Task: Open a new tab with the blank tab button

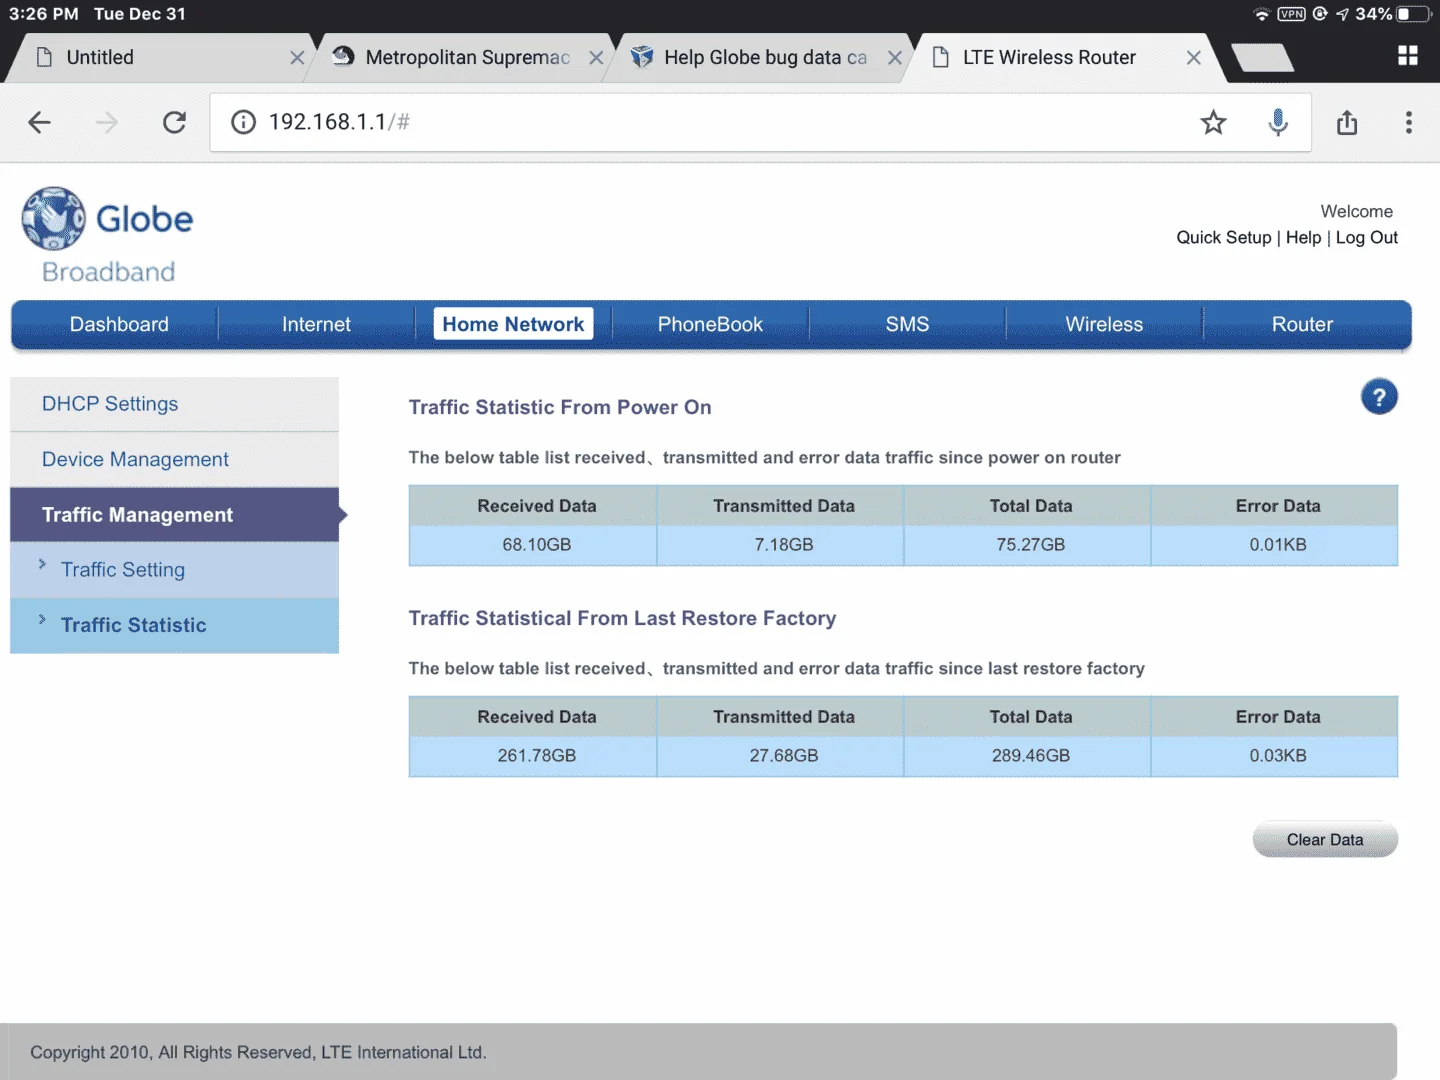Action: (1262, 58)
